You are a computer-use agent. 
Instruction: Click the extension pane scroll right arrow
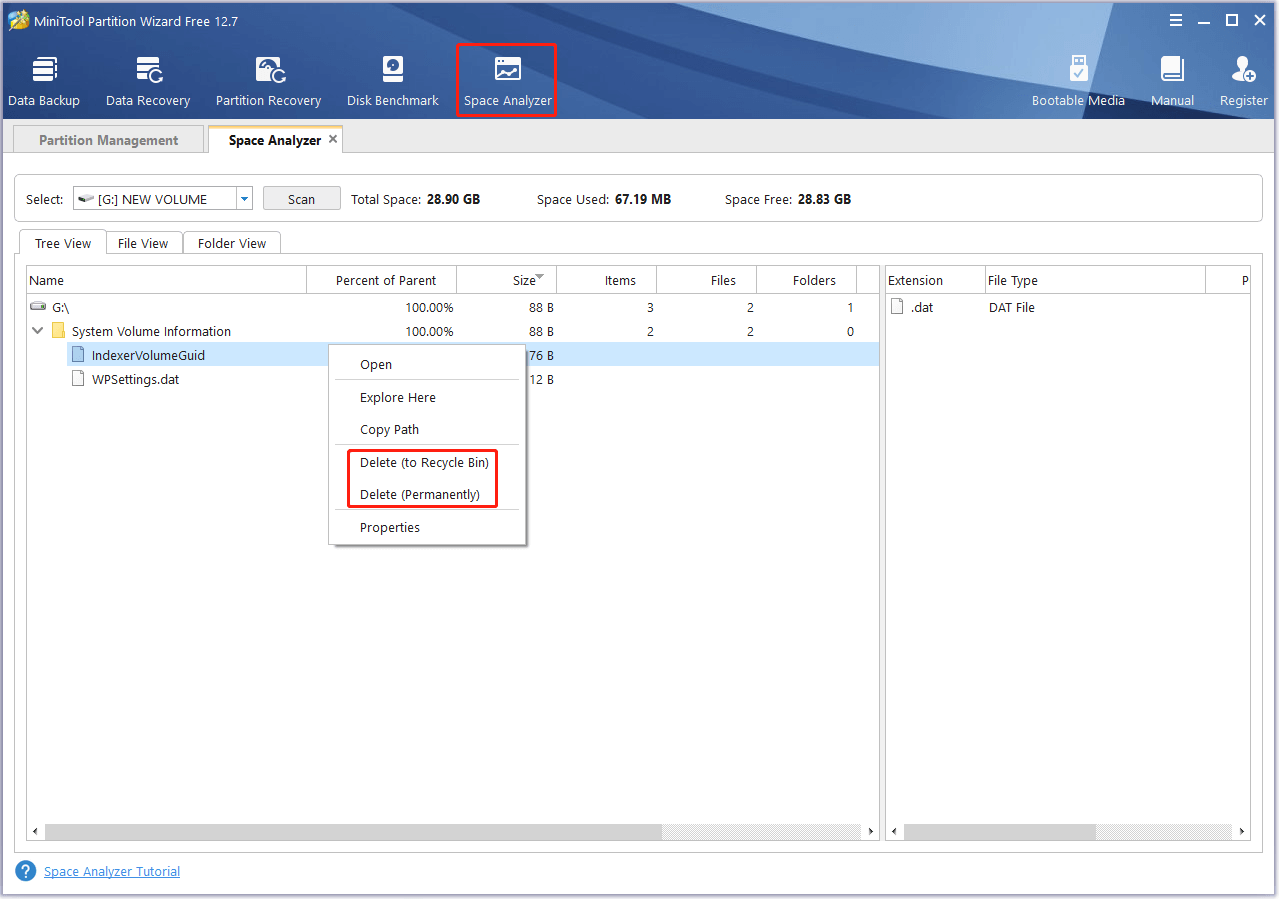[x=1242, y=831]
